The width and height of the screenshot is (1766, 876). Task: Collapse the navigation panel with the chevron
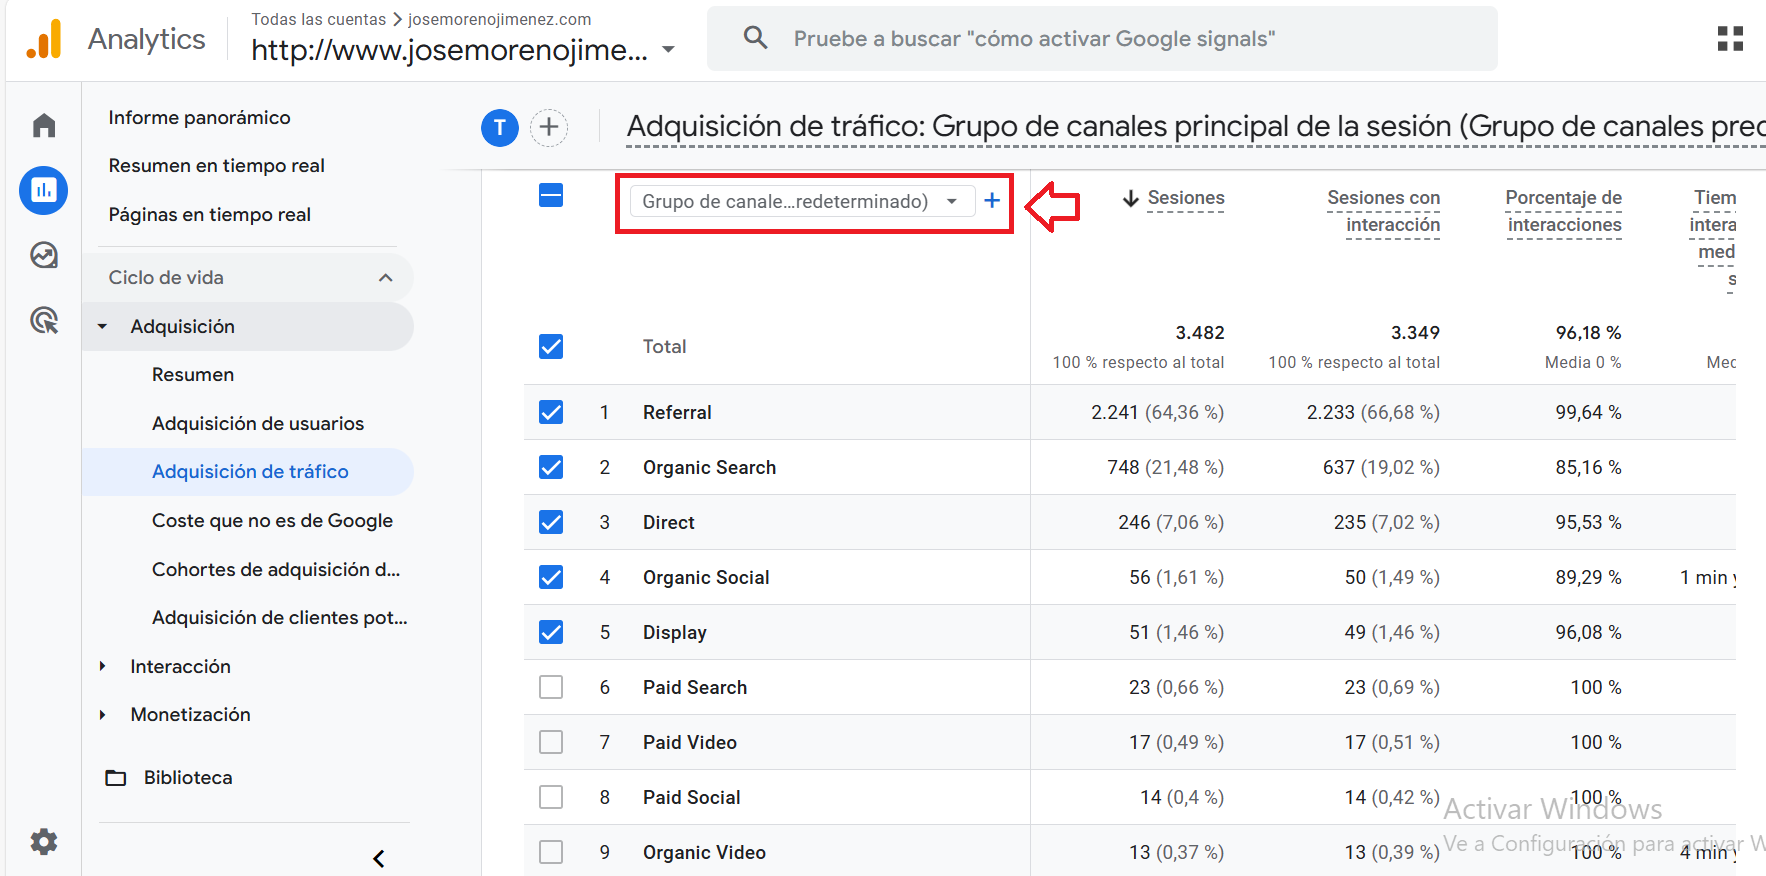point(379,858)
